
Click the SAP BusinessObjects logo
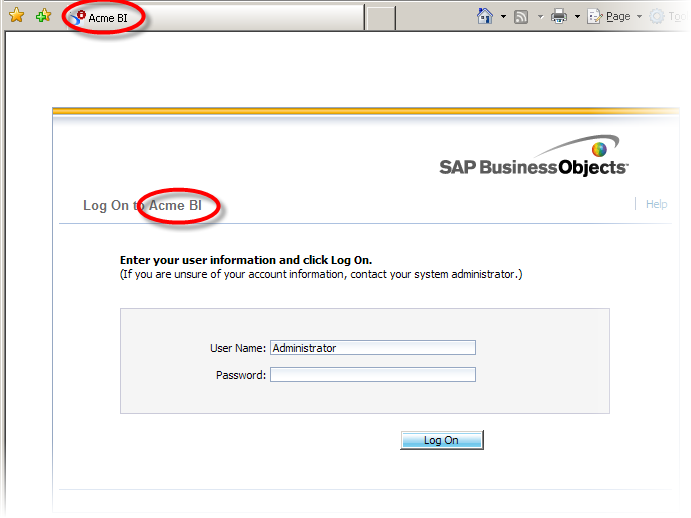point(534,156)
